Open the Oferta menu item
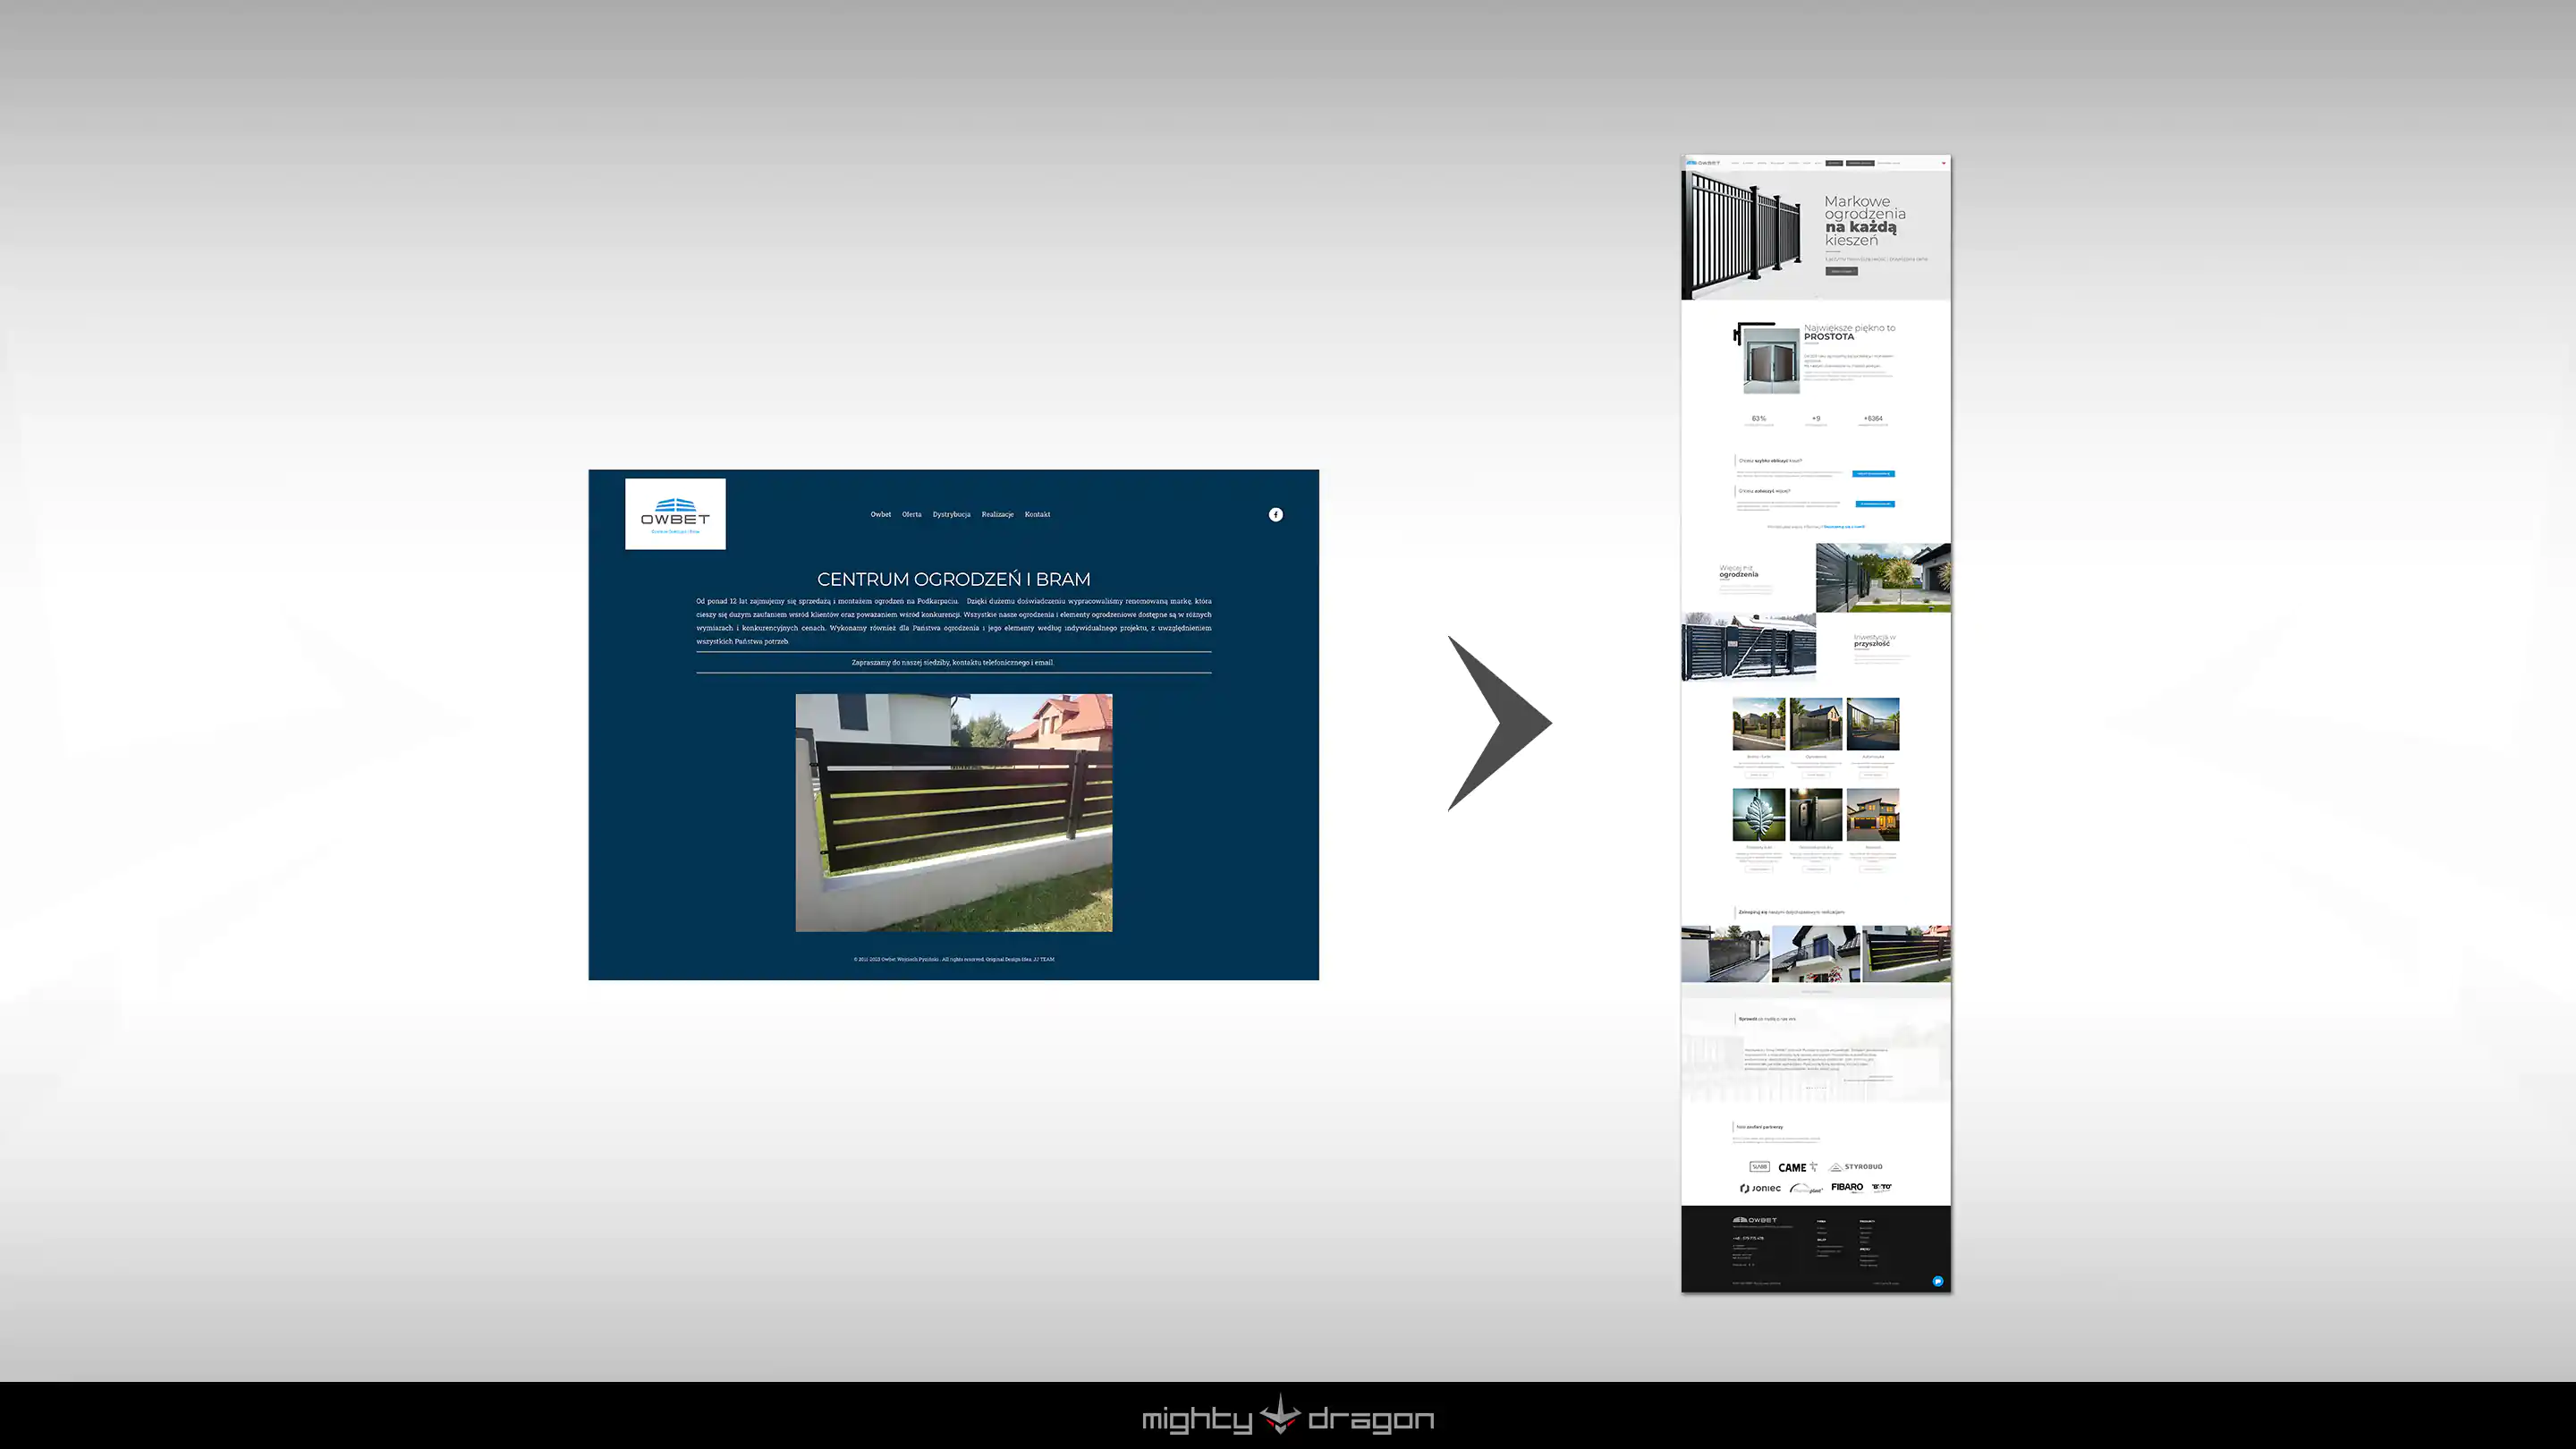2576x1449 pixels. [x=911, y=514]
